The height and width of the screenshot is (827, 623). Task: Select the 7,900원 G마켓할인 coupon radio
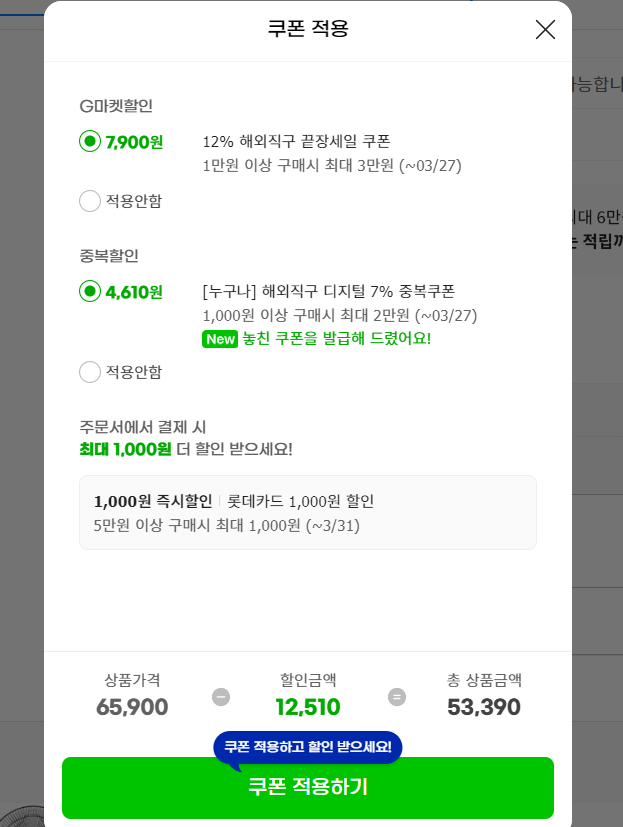90,142
